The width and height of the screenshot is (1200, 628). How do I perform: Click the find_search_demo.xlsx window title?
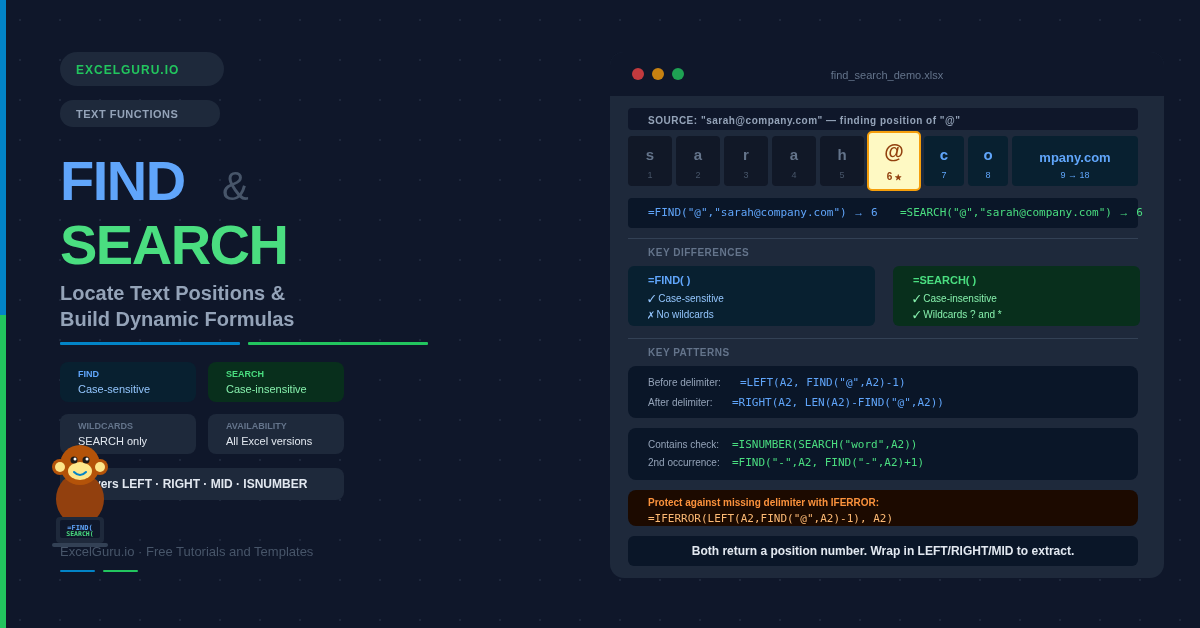(886, 75)
